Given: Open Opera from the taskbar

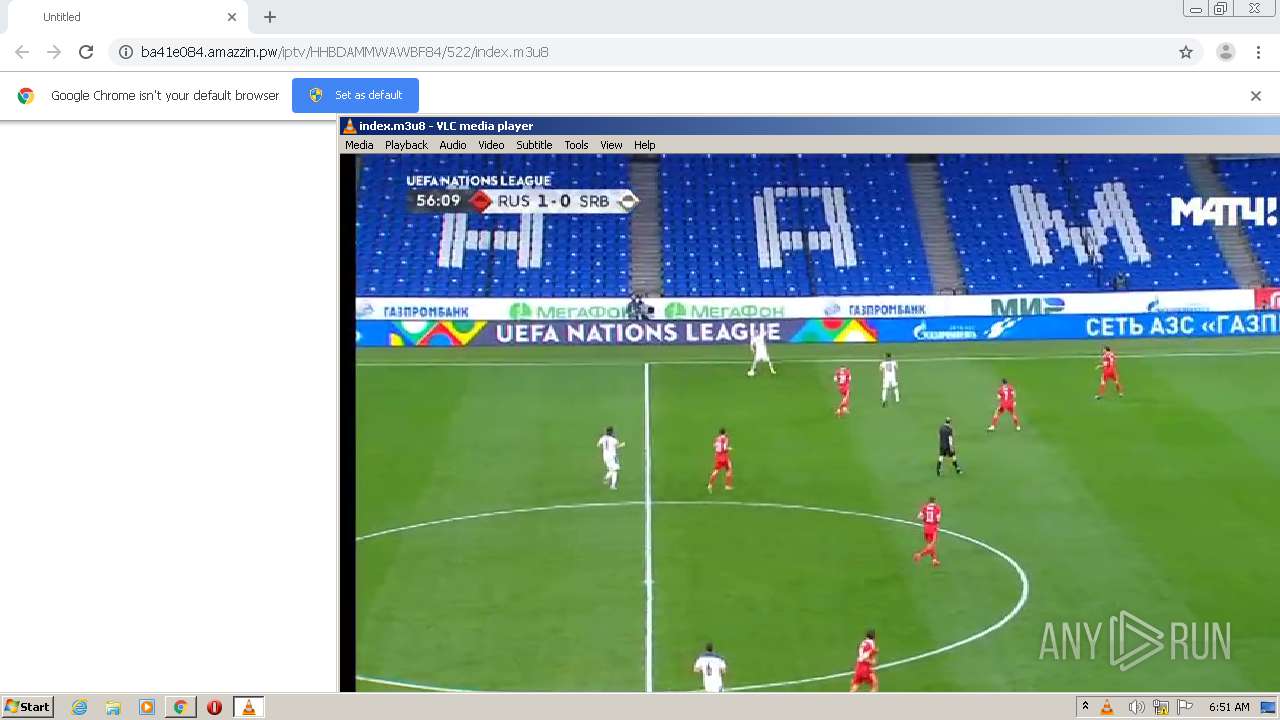Looking at the screenshot, I should click(214, 707).
